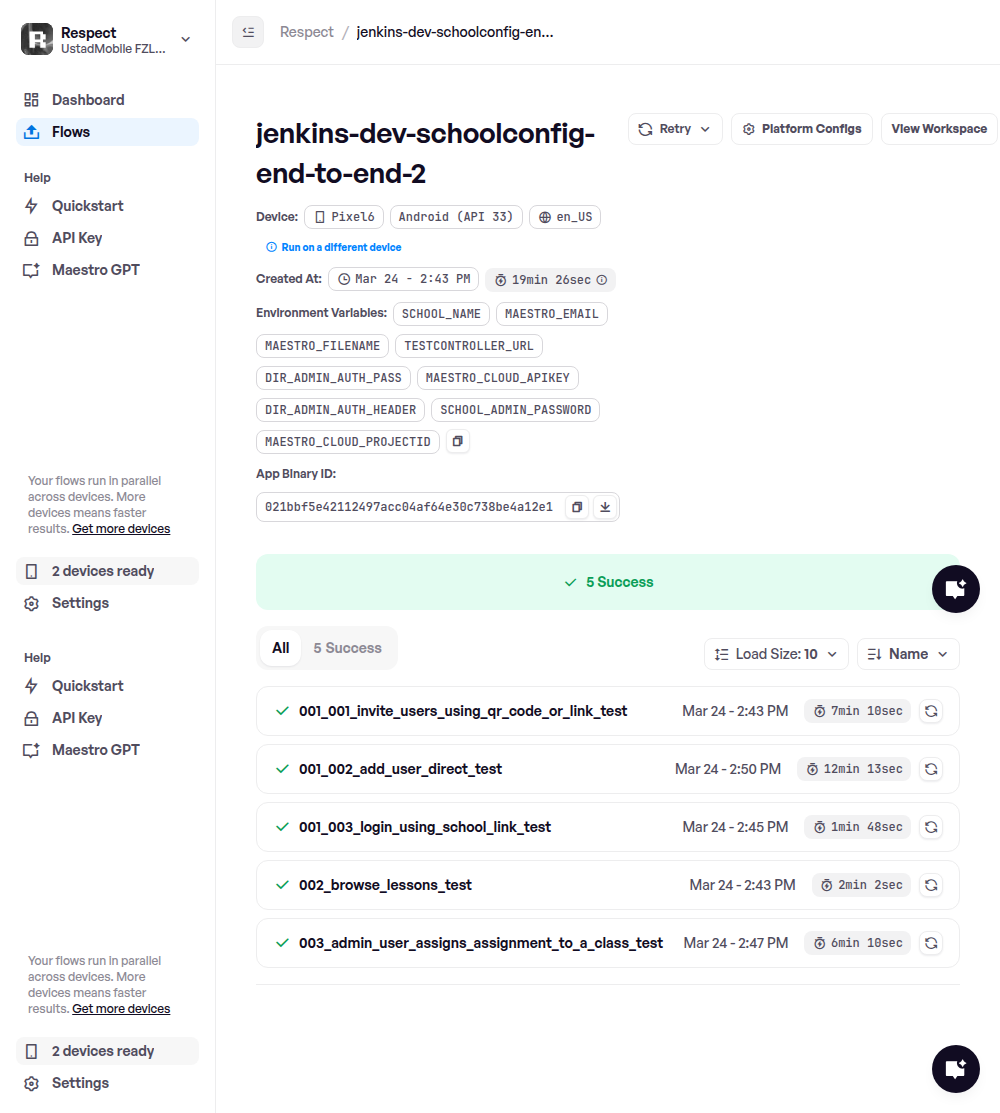This screenshot has height=1113, width=1000.
Task: Click the View Workspace button
Action: tap(938, 129)
